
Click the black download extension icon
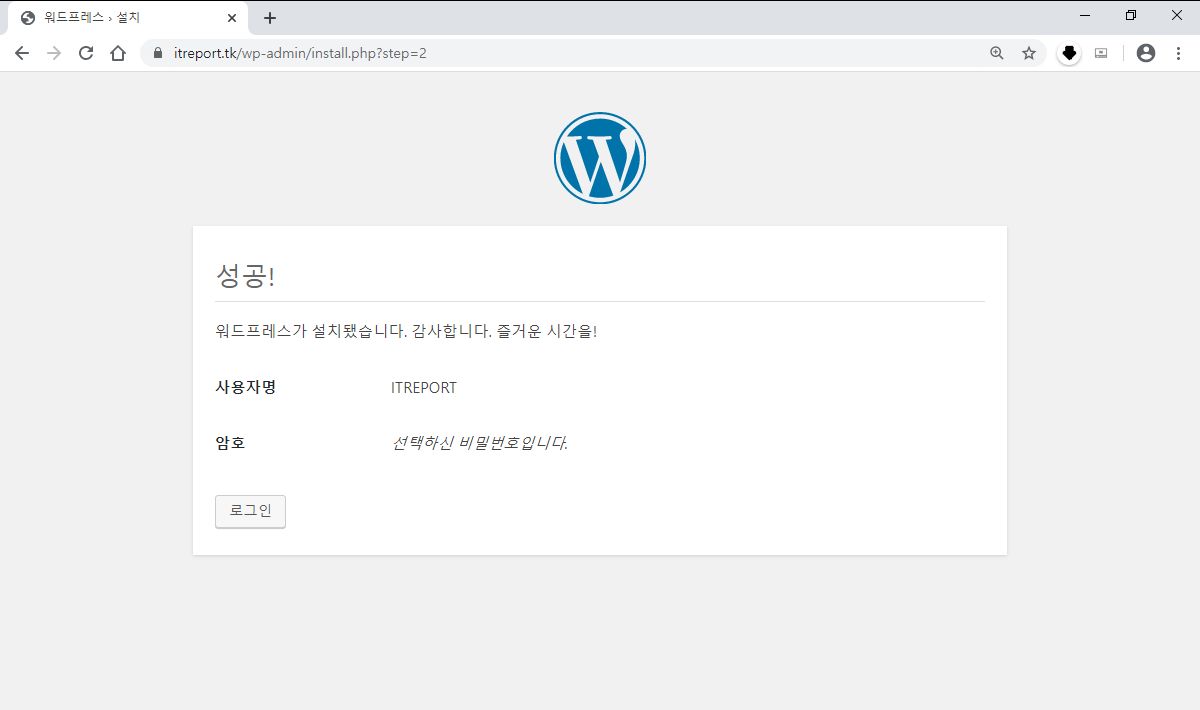1069,53
